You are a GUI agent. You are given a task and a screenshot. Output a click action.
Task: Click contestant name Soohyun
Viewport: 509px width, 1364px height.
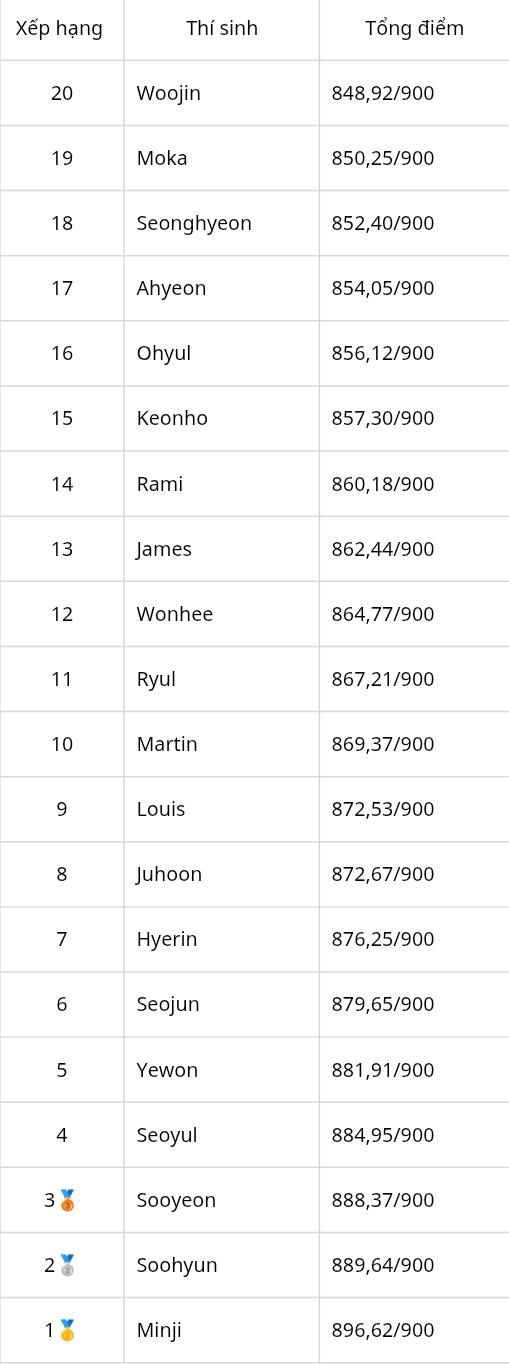pyautogui.click(x=177, y=1265)
